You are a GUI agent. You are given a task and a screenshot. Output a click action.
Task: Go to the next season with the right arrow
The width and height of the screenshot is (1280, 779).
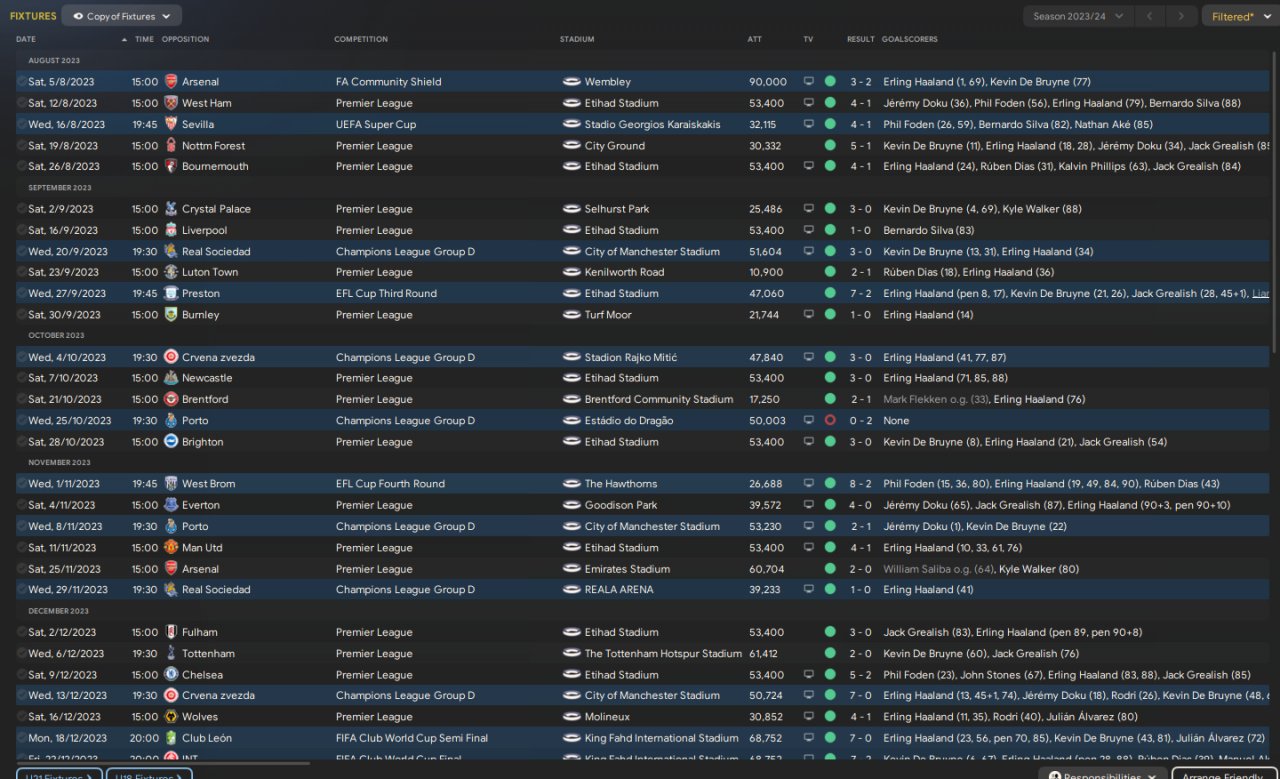[1182, 16]
